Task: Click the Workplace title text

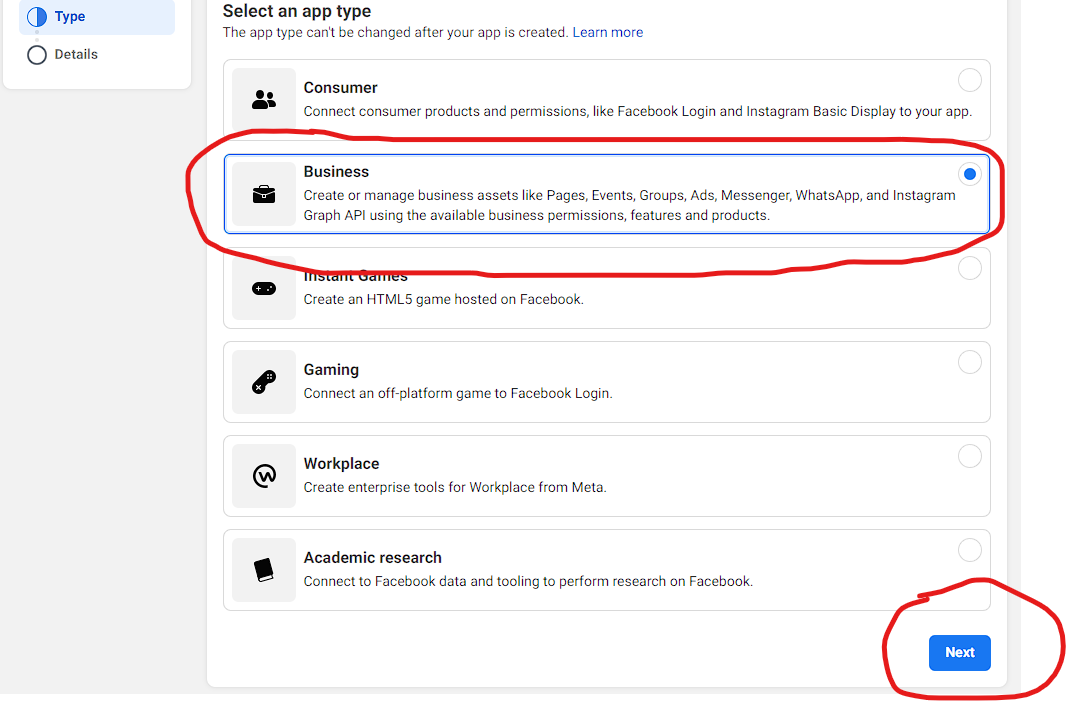Action: pyautogui.click(x=341, y=463)
